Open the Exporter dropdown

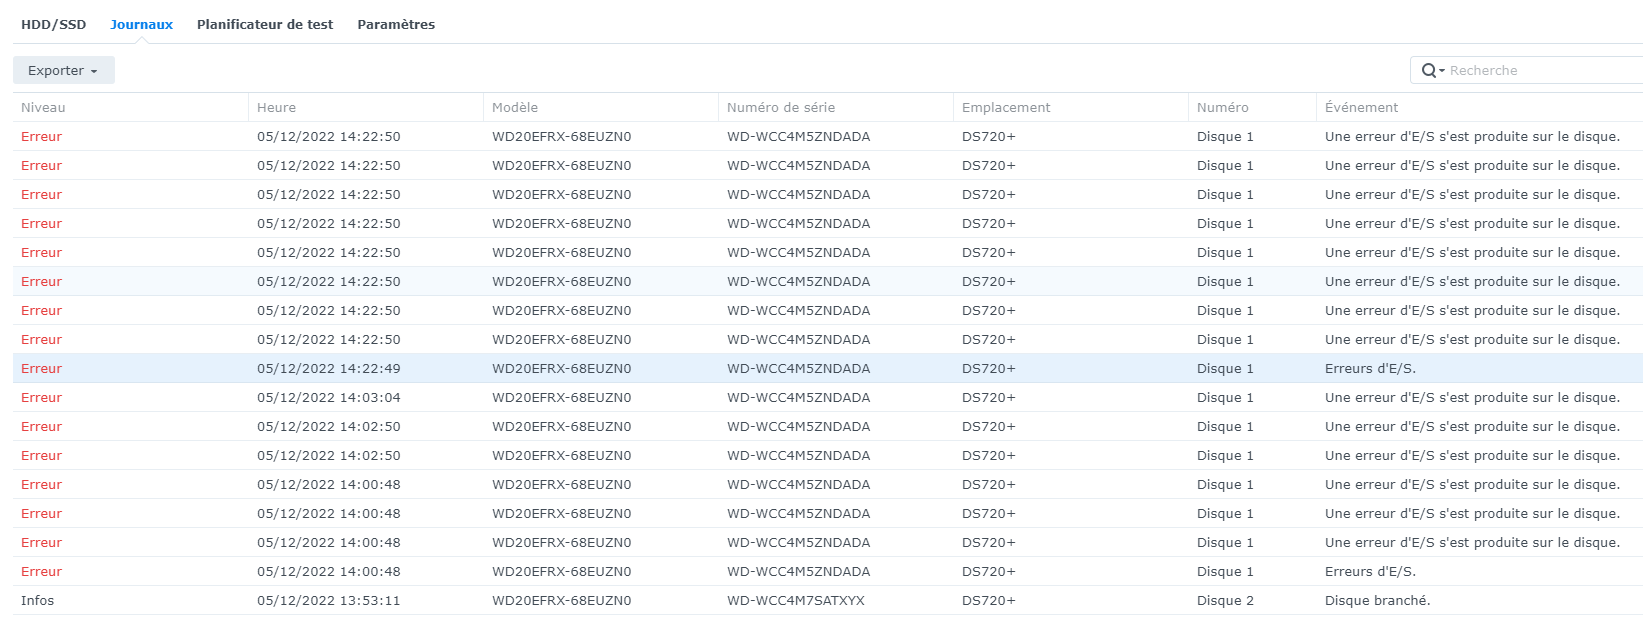(x=63, y=70)
